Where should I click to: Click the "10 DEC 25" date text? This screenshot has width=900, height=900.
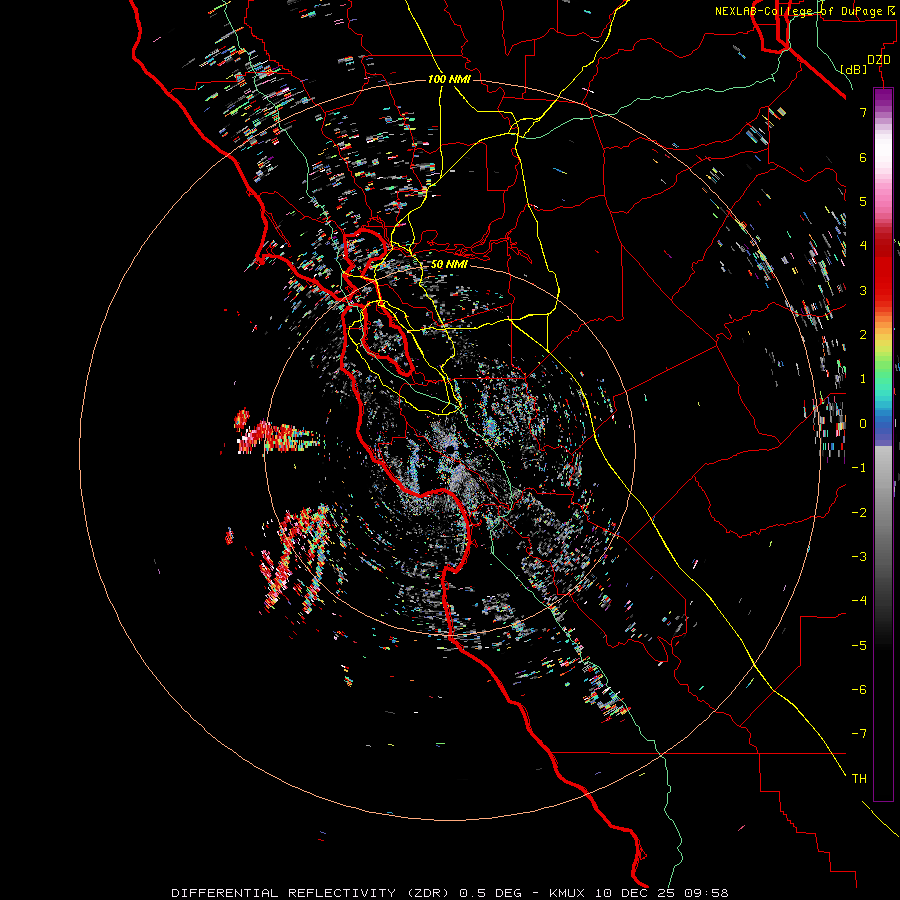point(634,893)
